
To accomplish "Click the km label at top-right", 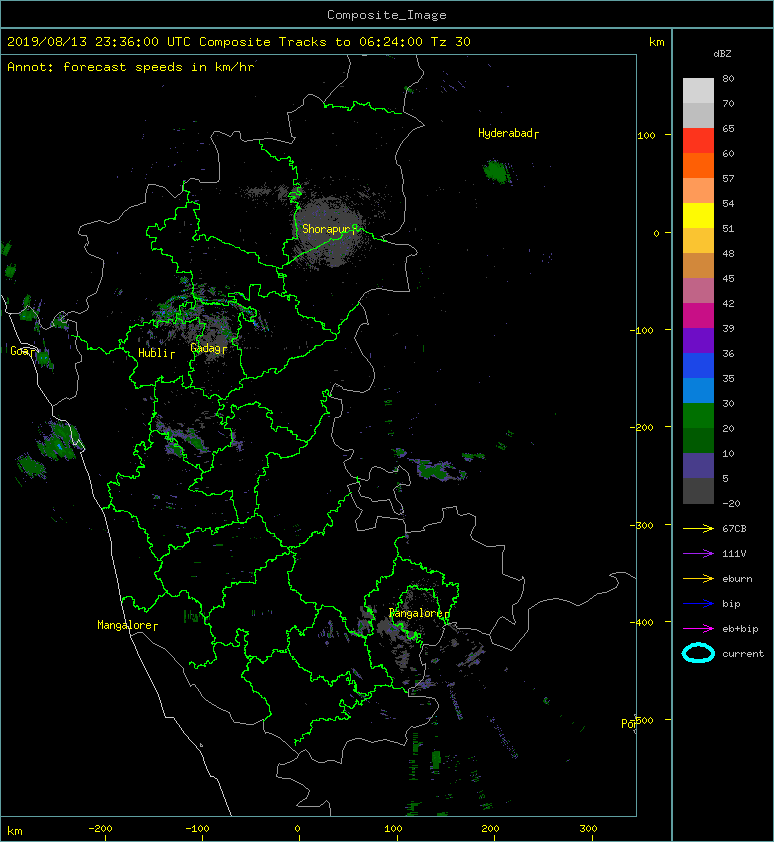I will click(x=656, y=42).
